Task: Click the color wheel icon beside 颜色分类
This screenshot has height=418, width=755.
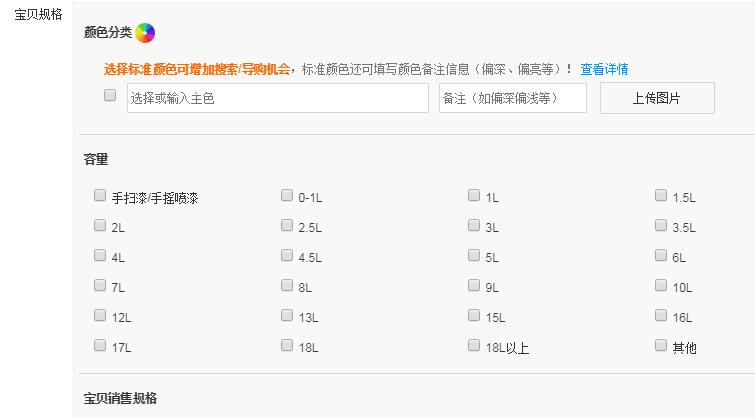Action: 145,33
